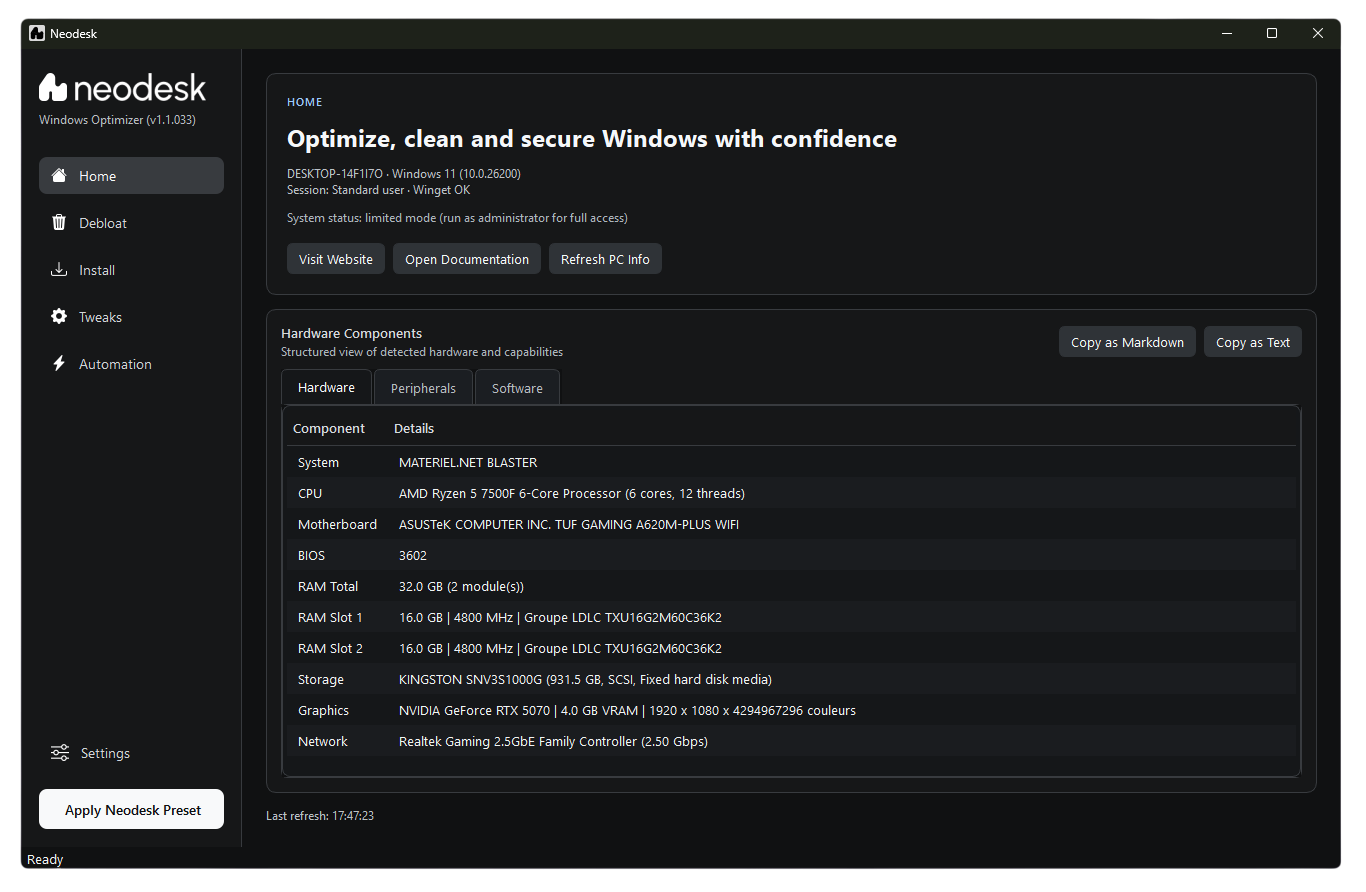1366x892 pixels.
Task: Click Refresh PC Info button
Action: [605, 259]
